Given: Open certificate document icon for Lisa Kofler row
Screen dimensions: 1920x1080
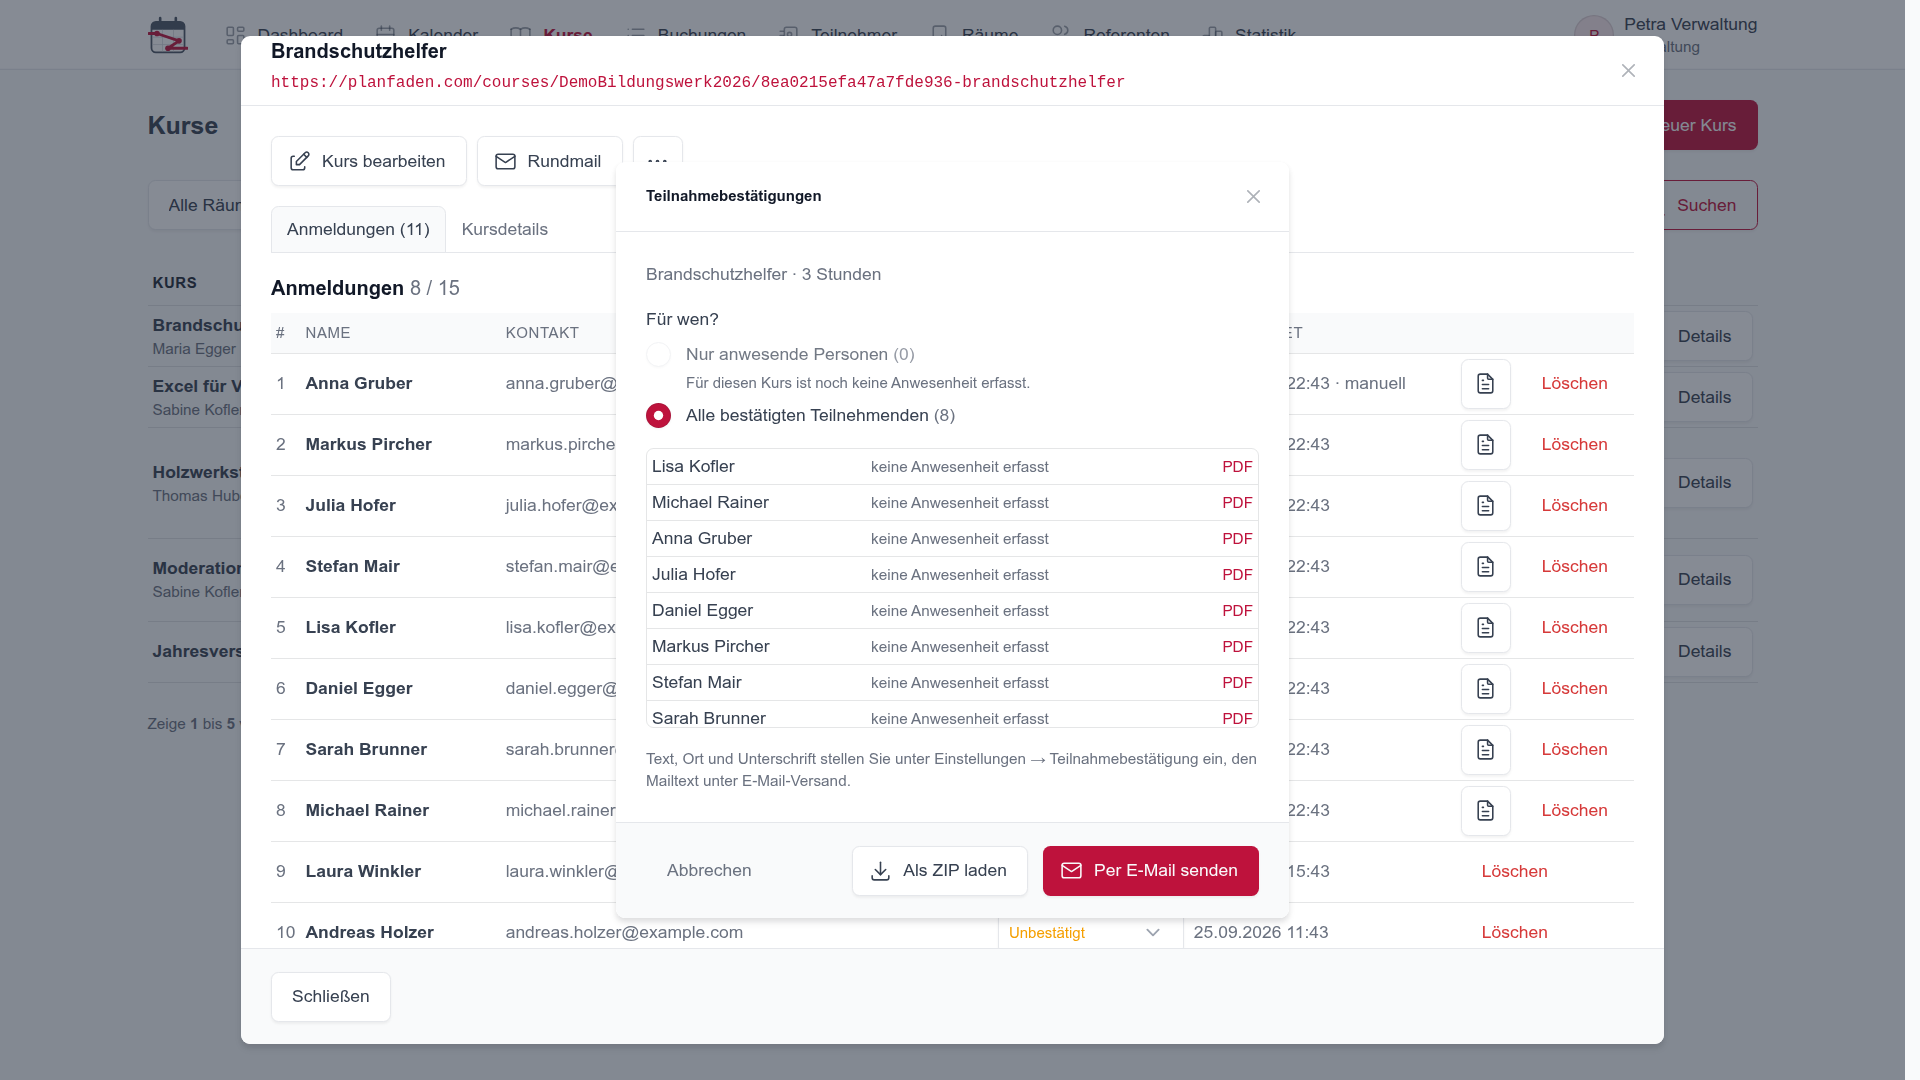Looking at the screenshot, I should tap(1485, 628).
